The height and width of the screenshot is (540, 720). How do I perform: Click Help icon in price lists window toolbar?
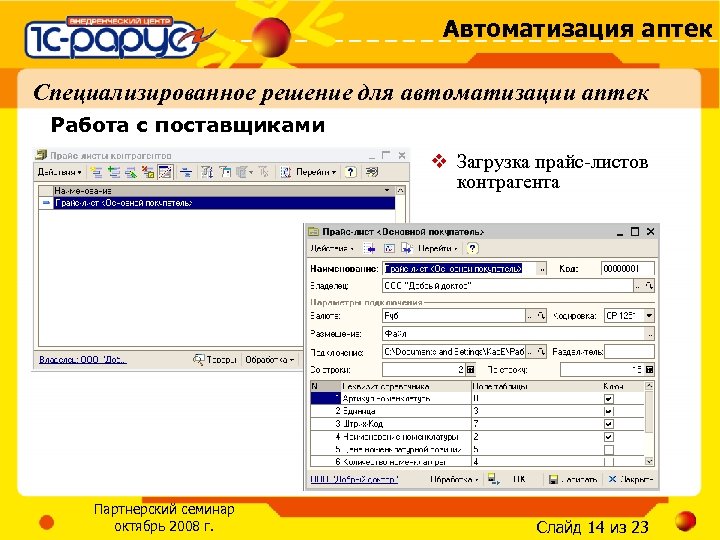point(350,172)
